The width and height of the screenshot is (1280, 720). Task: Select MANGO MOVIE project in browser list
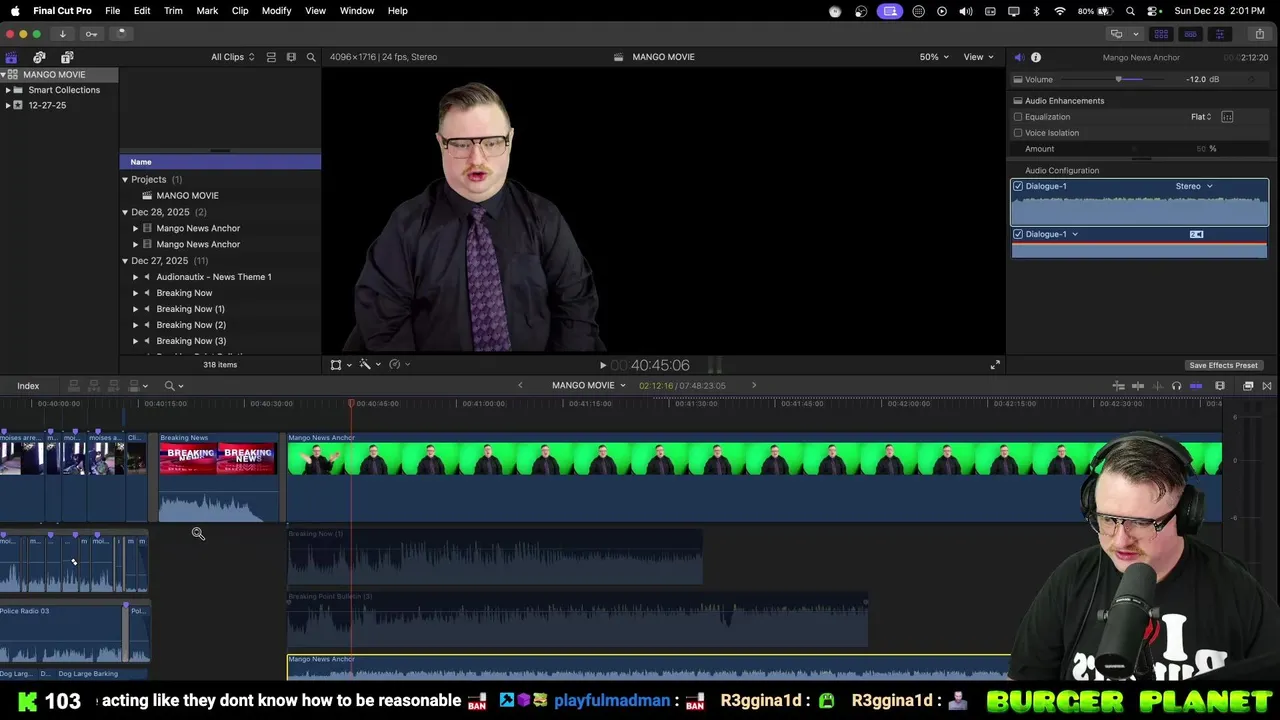pyautogui.click(x=187, y=196)
